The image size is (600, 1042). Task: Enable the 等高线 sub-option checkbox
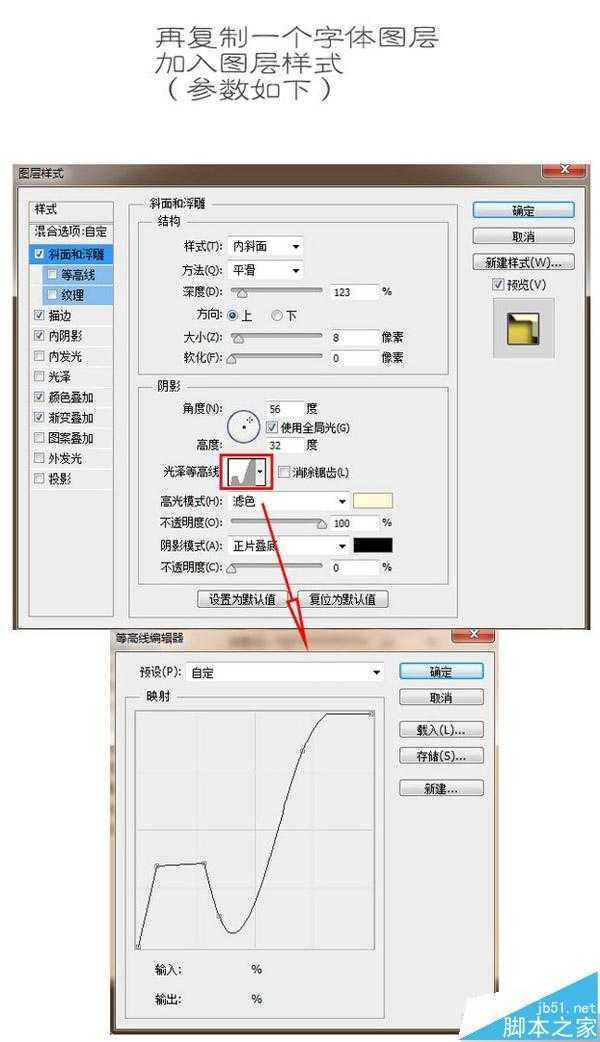pyautogui.click(x=52, y=274)
